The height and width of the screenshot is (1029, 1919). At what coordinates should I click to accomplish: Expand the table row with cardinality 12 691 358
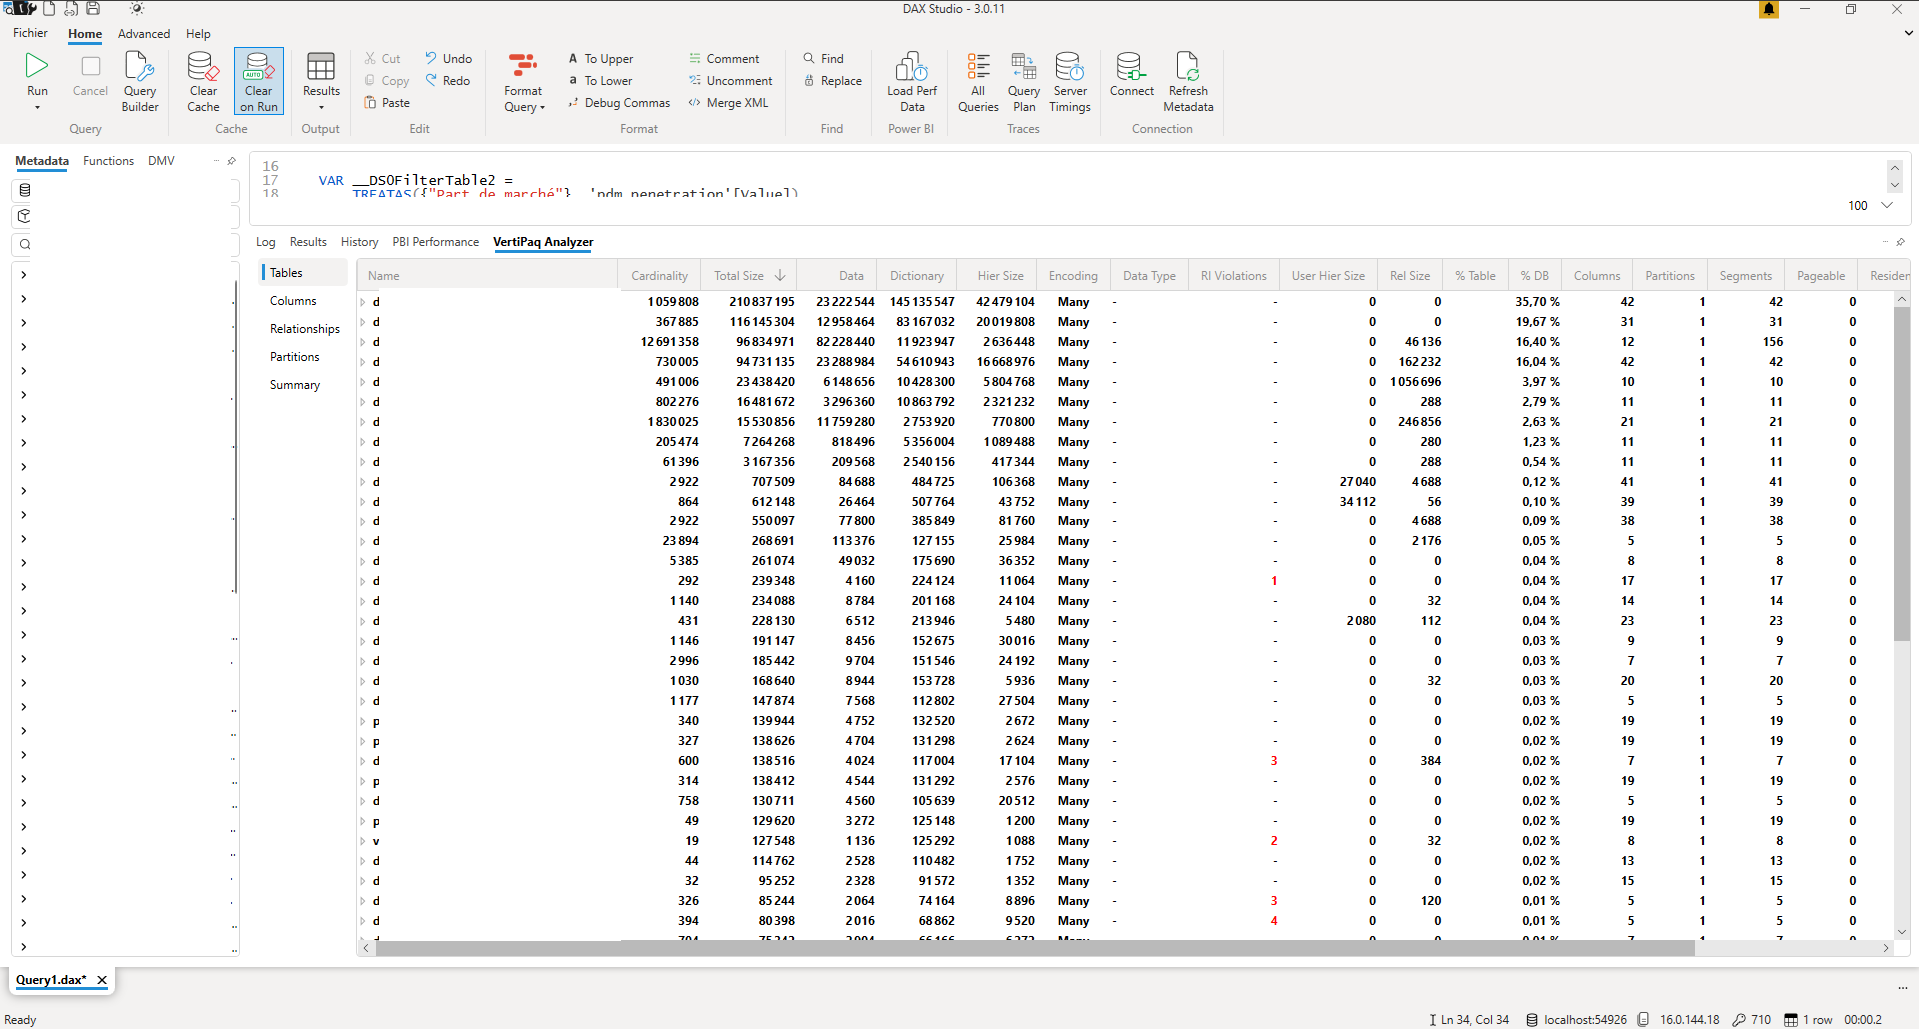coord(363,342)
